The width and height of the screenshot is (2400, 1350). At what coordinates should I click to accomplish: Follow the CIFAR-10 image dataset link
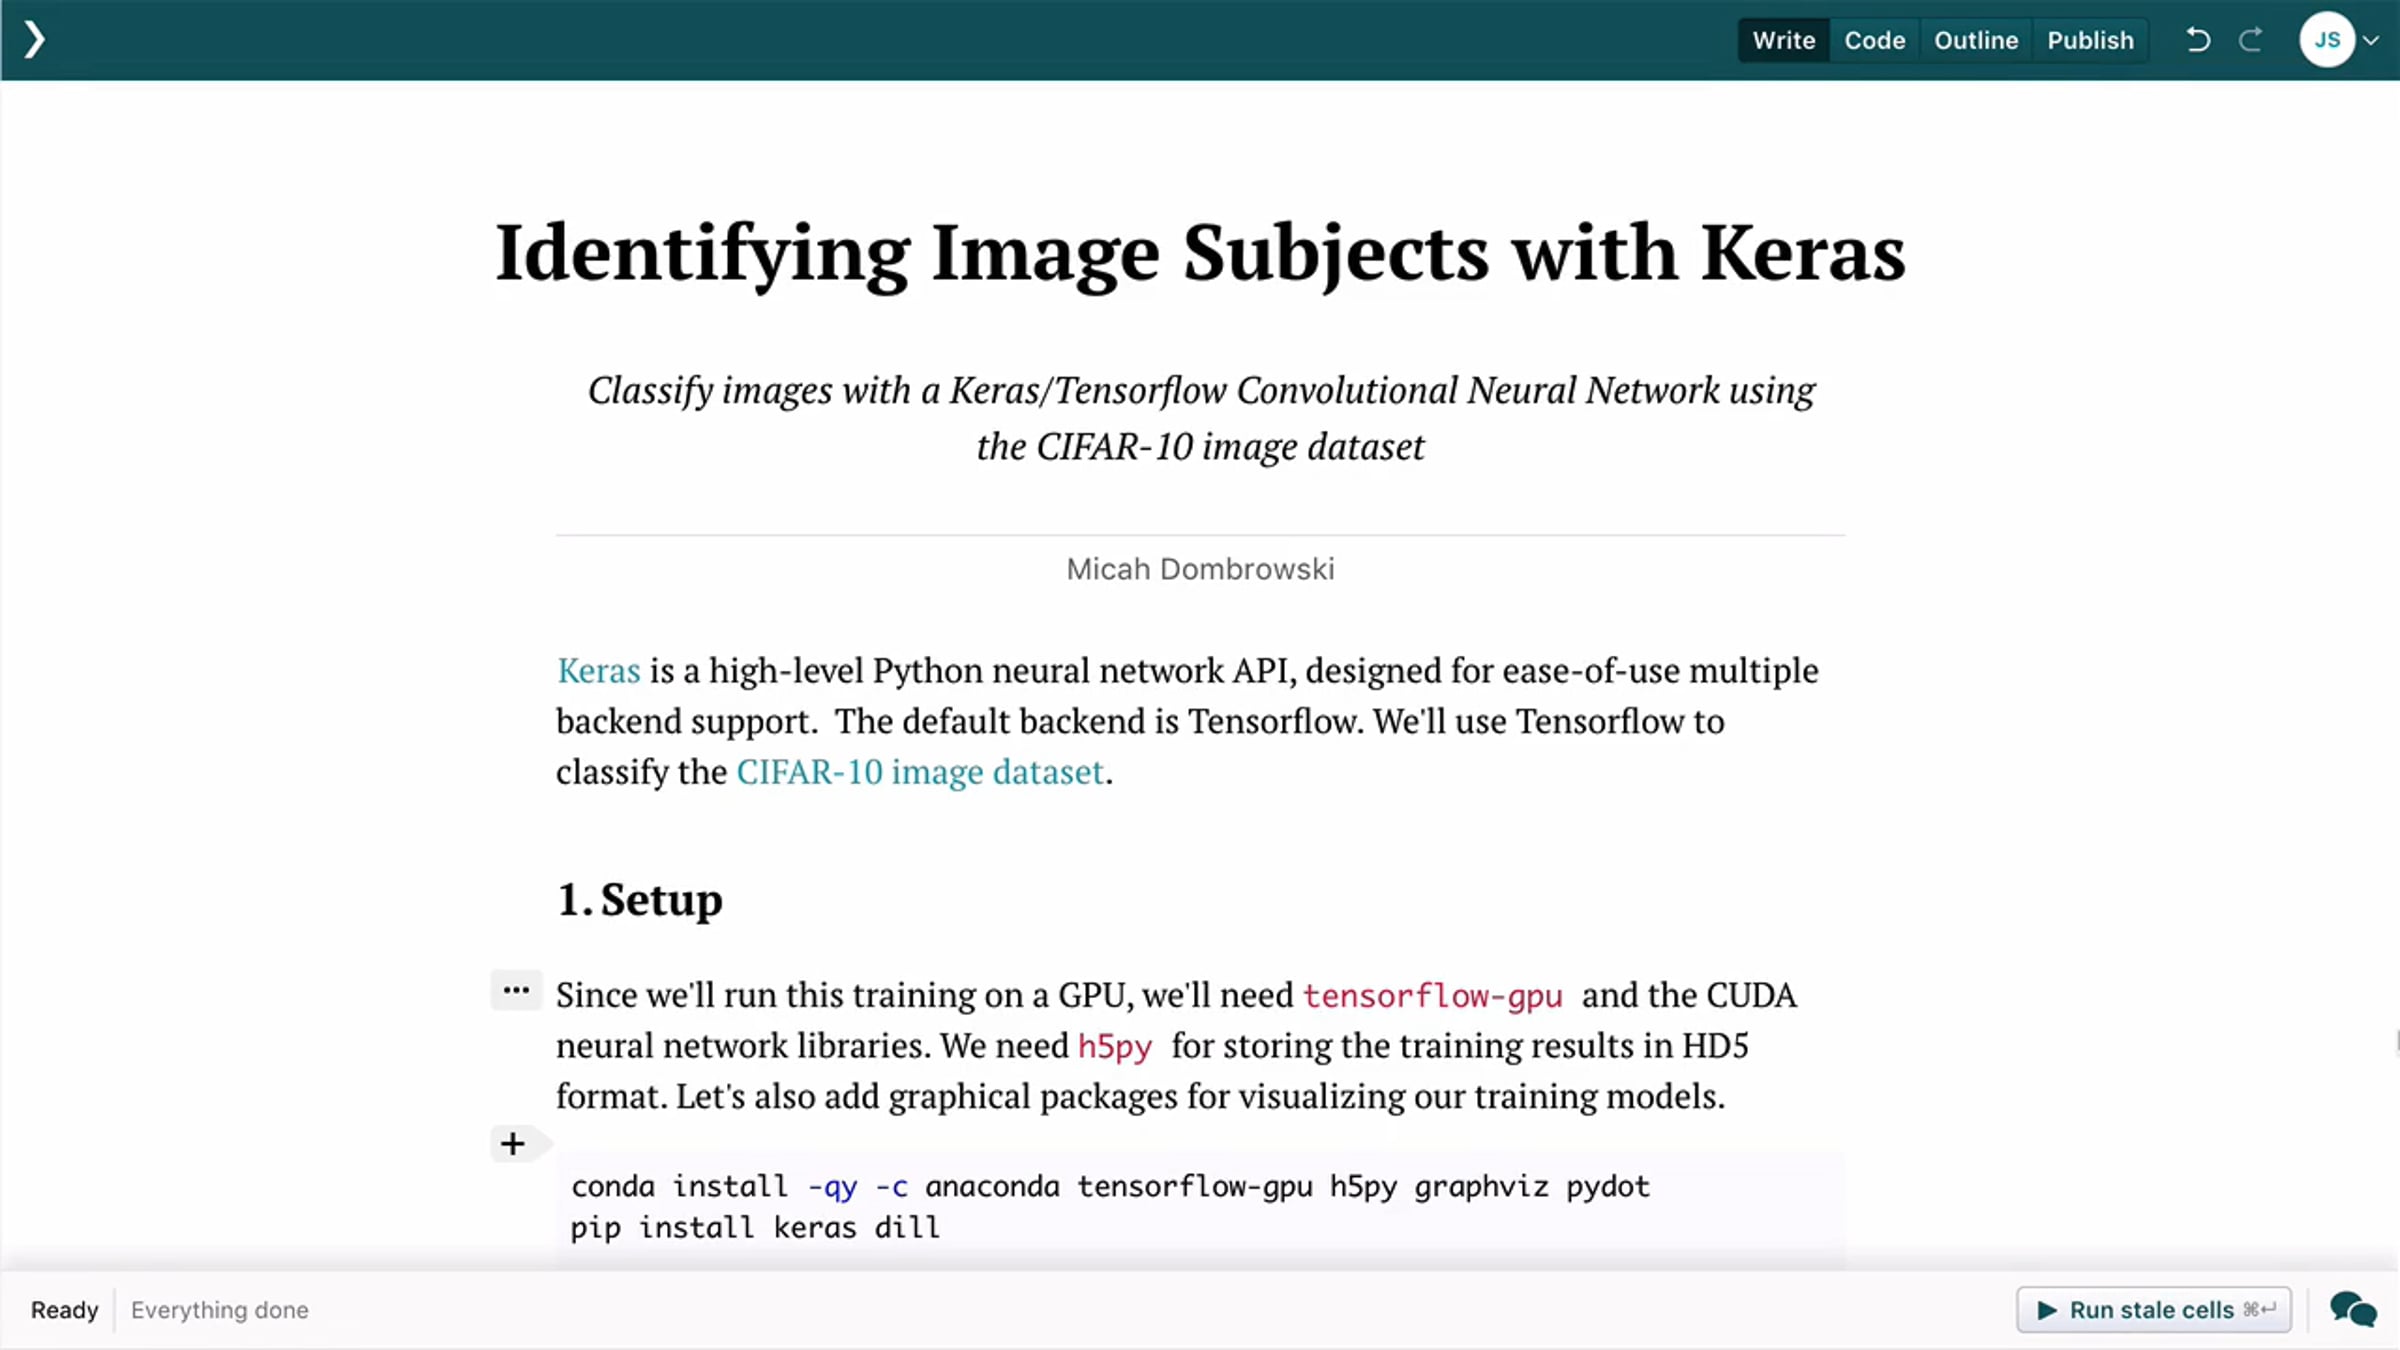pos(920,772)
